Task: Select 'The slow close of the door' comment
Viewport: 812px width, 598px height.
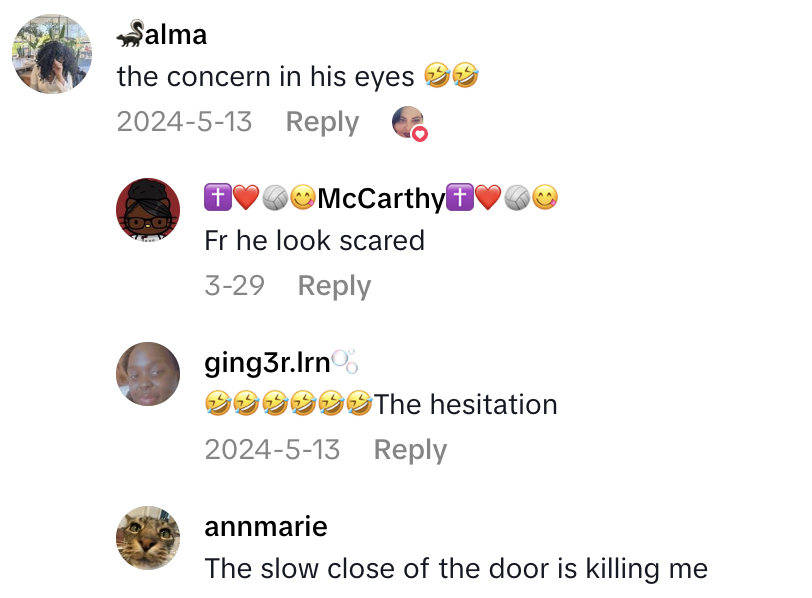Action: coord(456,568)
